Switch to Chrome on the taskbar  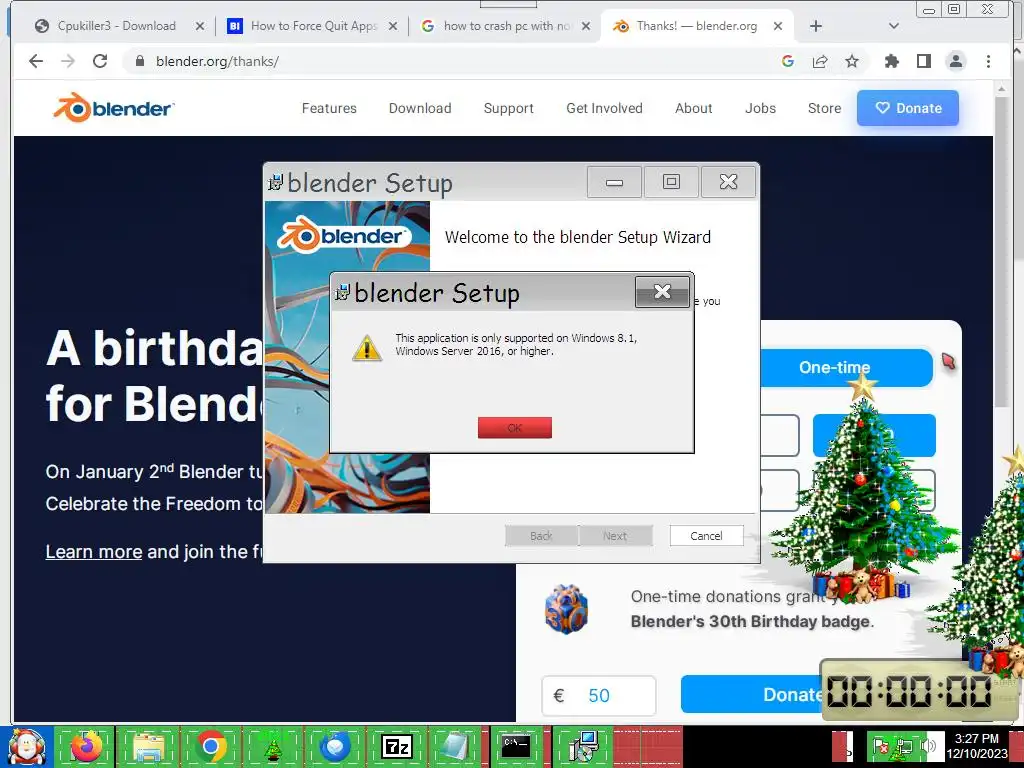211,746
